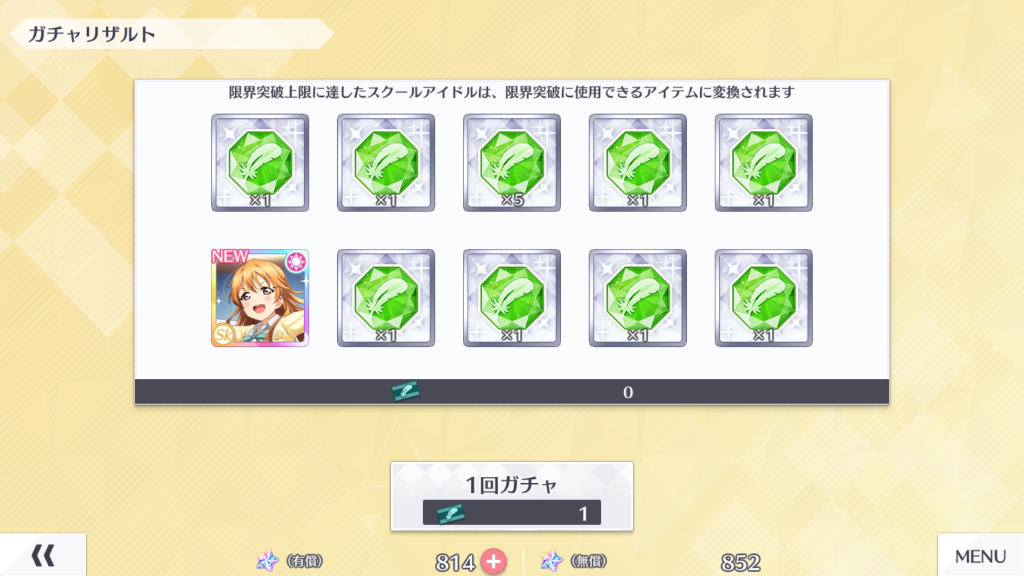Tap the third item in bottom row
Viewport: 1024px width, 576px height.
[512, 298]
